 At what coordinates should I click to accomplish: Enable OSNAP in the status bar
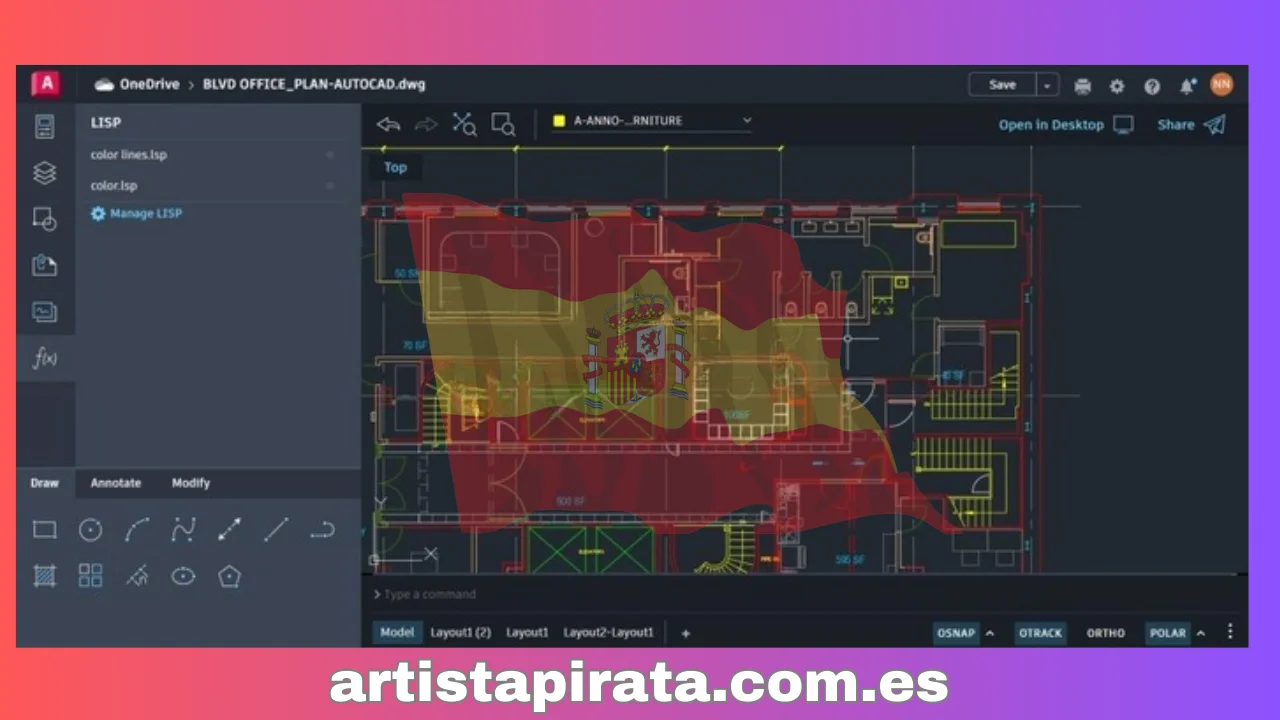(x=955, y=632)
